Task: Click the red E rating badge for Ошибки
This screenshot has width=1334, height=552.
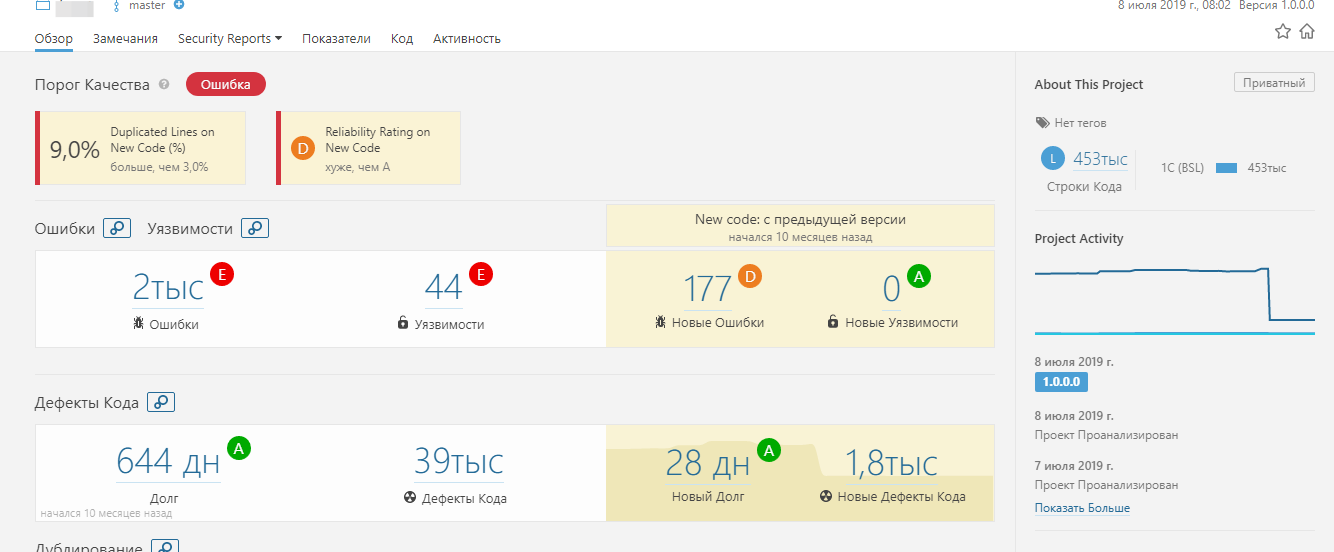Action: [x=222, y=273]
